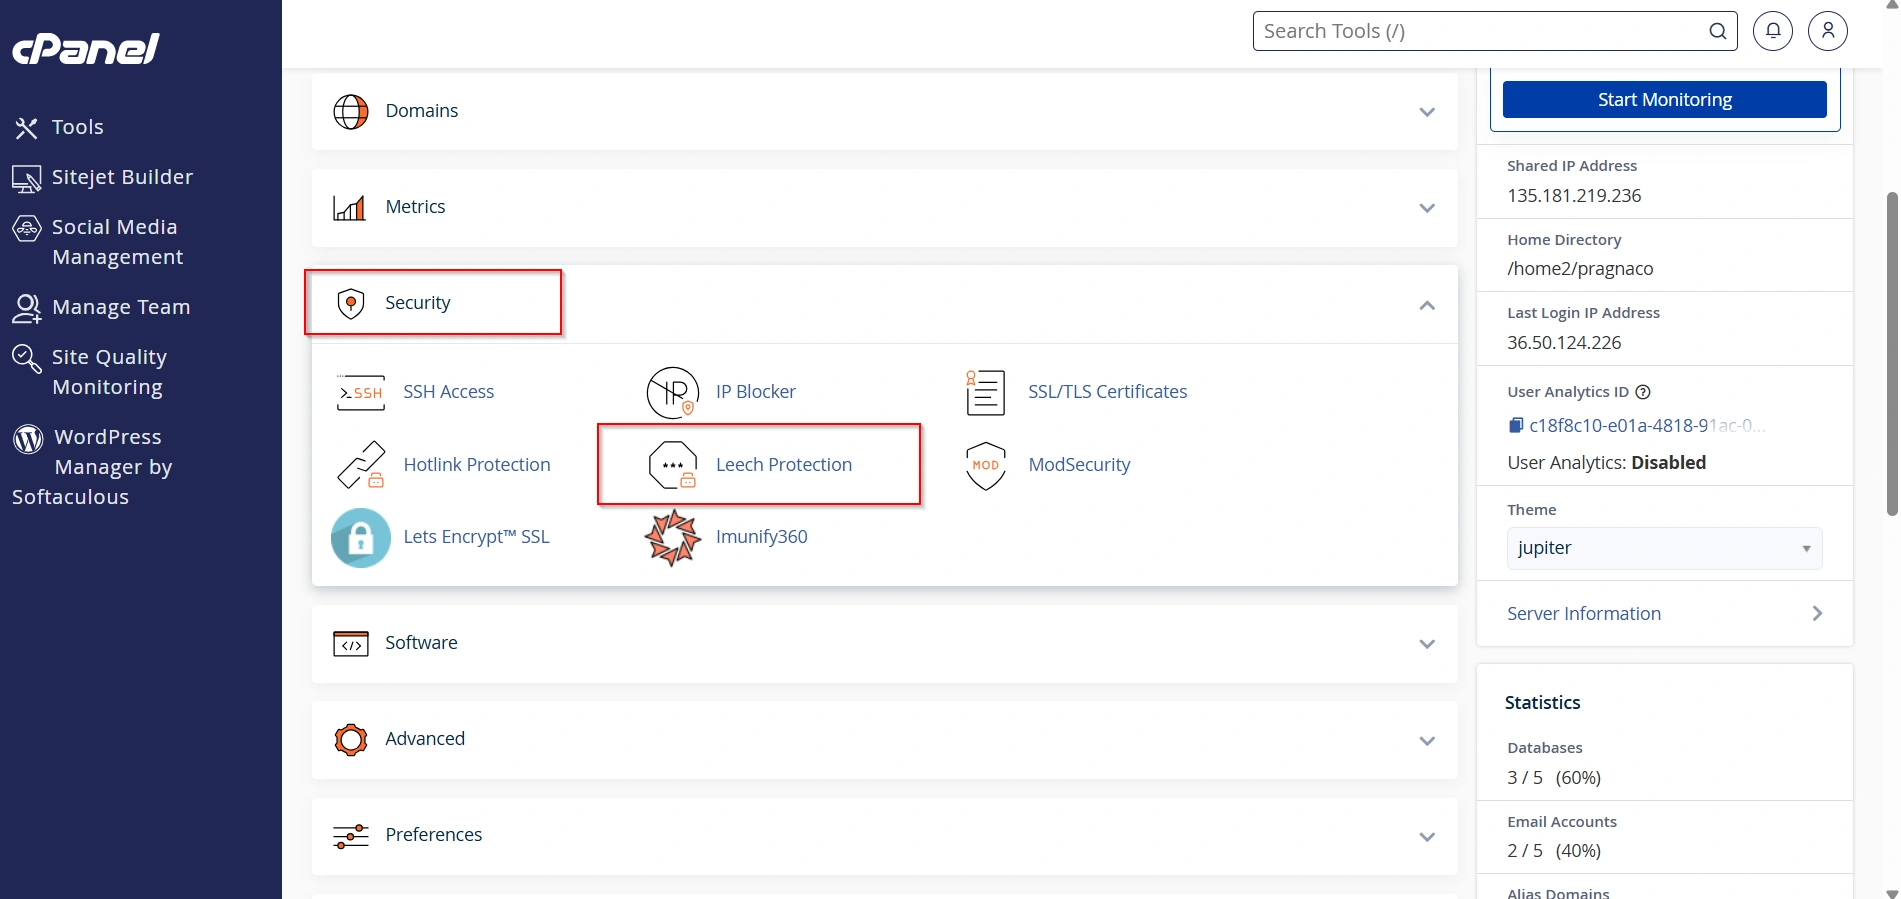Screen dimensions: 1901x899
Task: Click the Social Media Management icon
Action: click(x=26, y=229)
